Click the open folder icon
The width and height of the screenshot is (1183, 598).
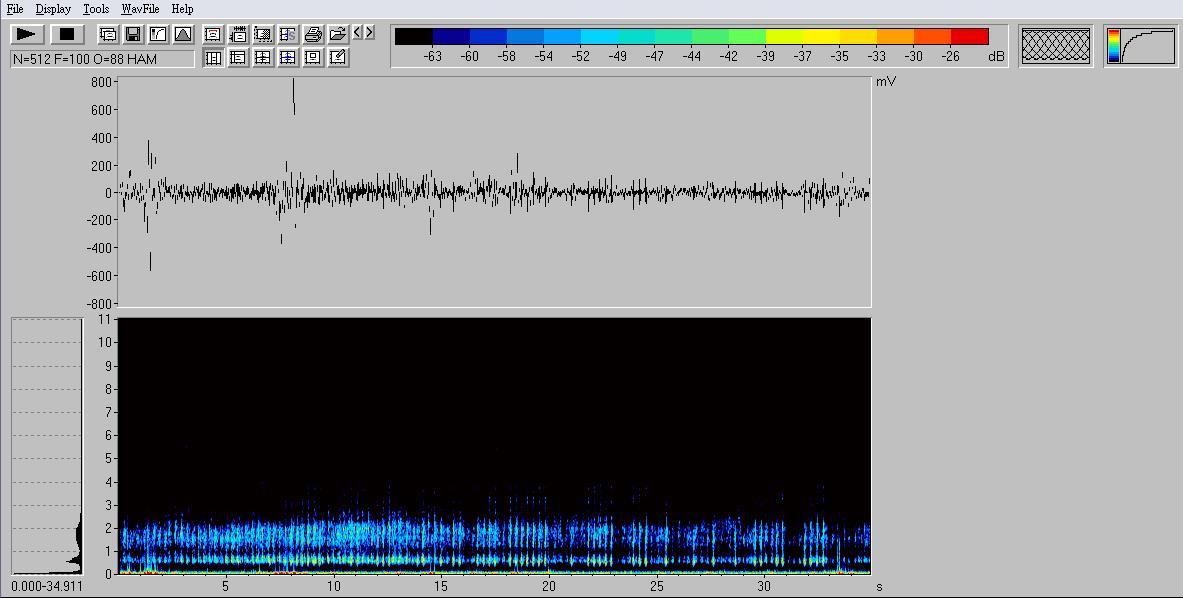[x=338, y=34]
